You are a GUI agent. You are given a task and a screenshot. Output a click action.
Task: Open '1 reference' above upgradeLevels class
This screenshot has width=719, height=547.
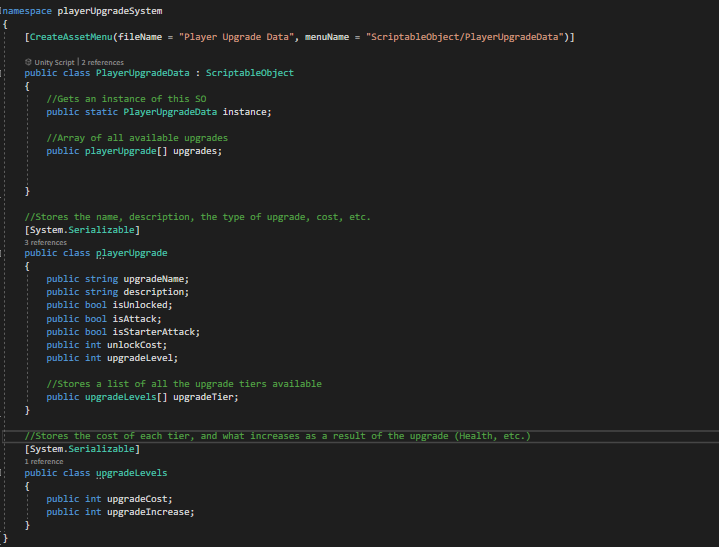pyautogui.click(x=44, y=461)
